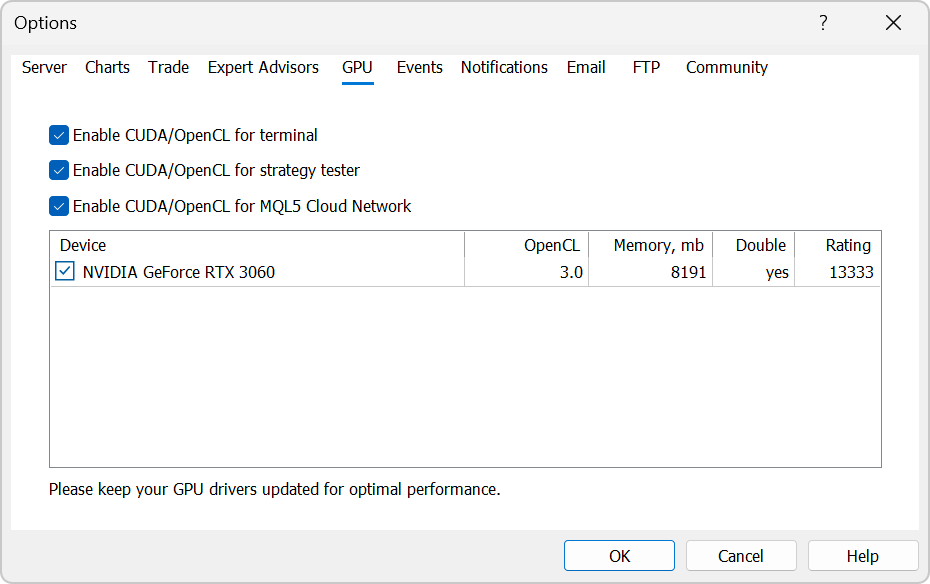Open Help from the dialog
The image size is (930, 584).
pos(862,555)
